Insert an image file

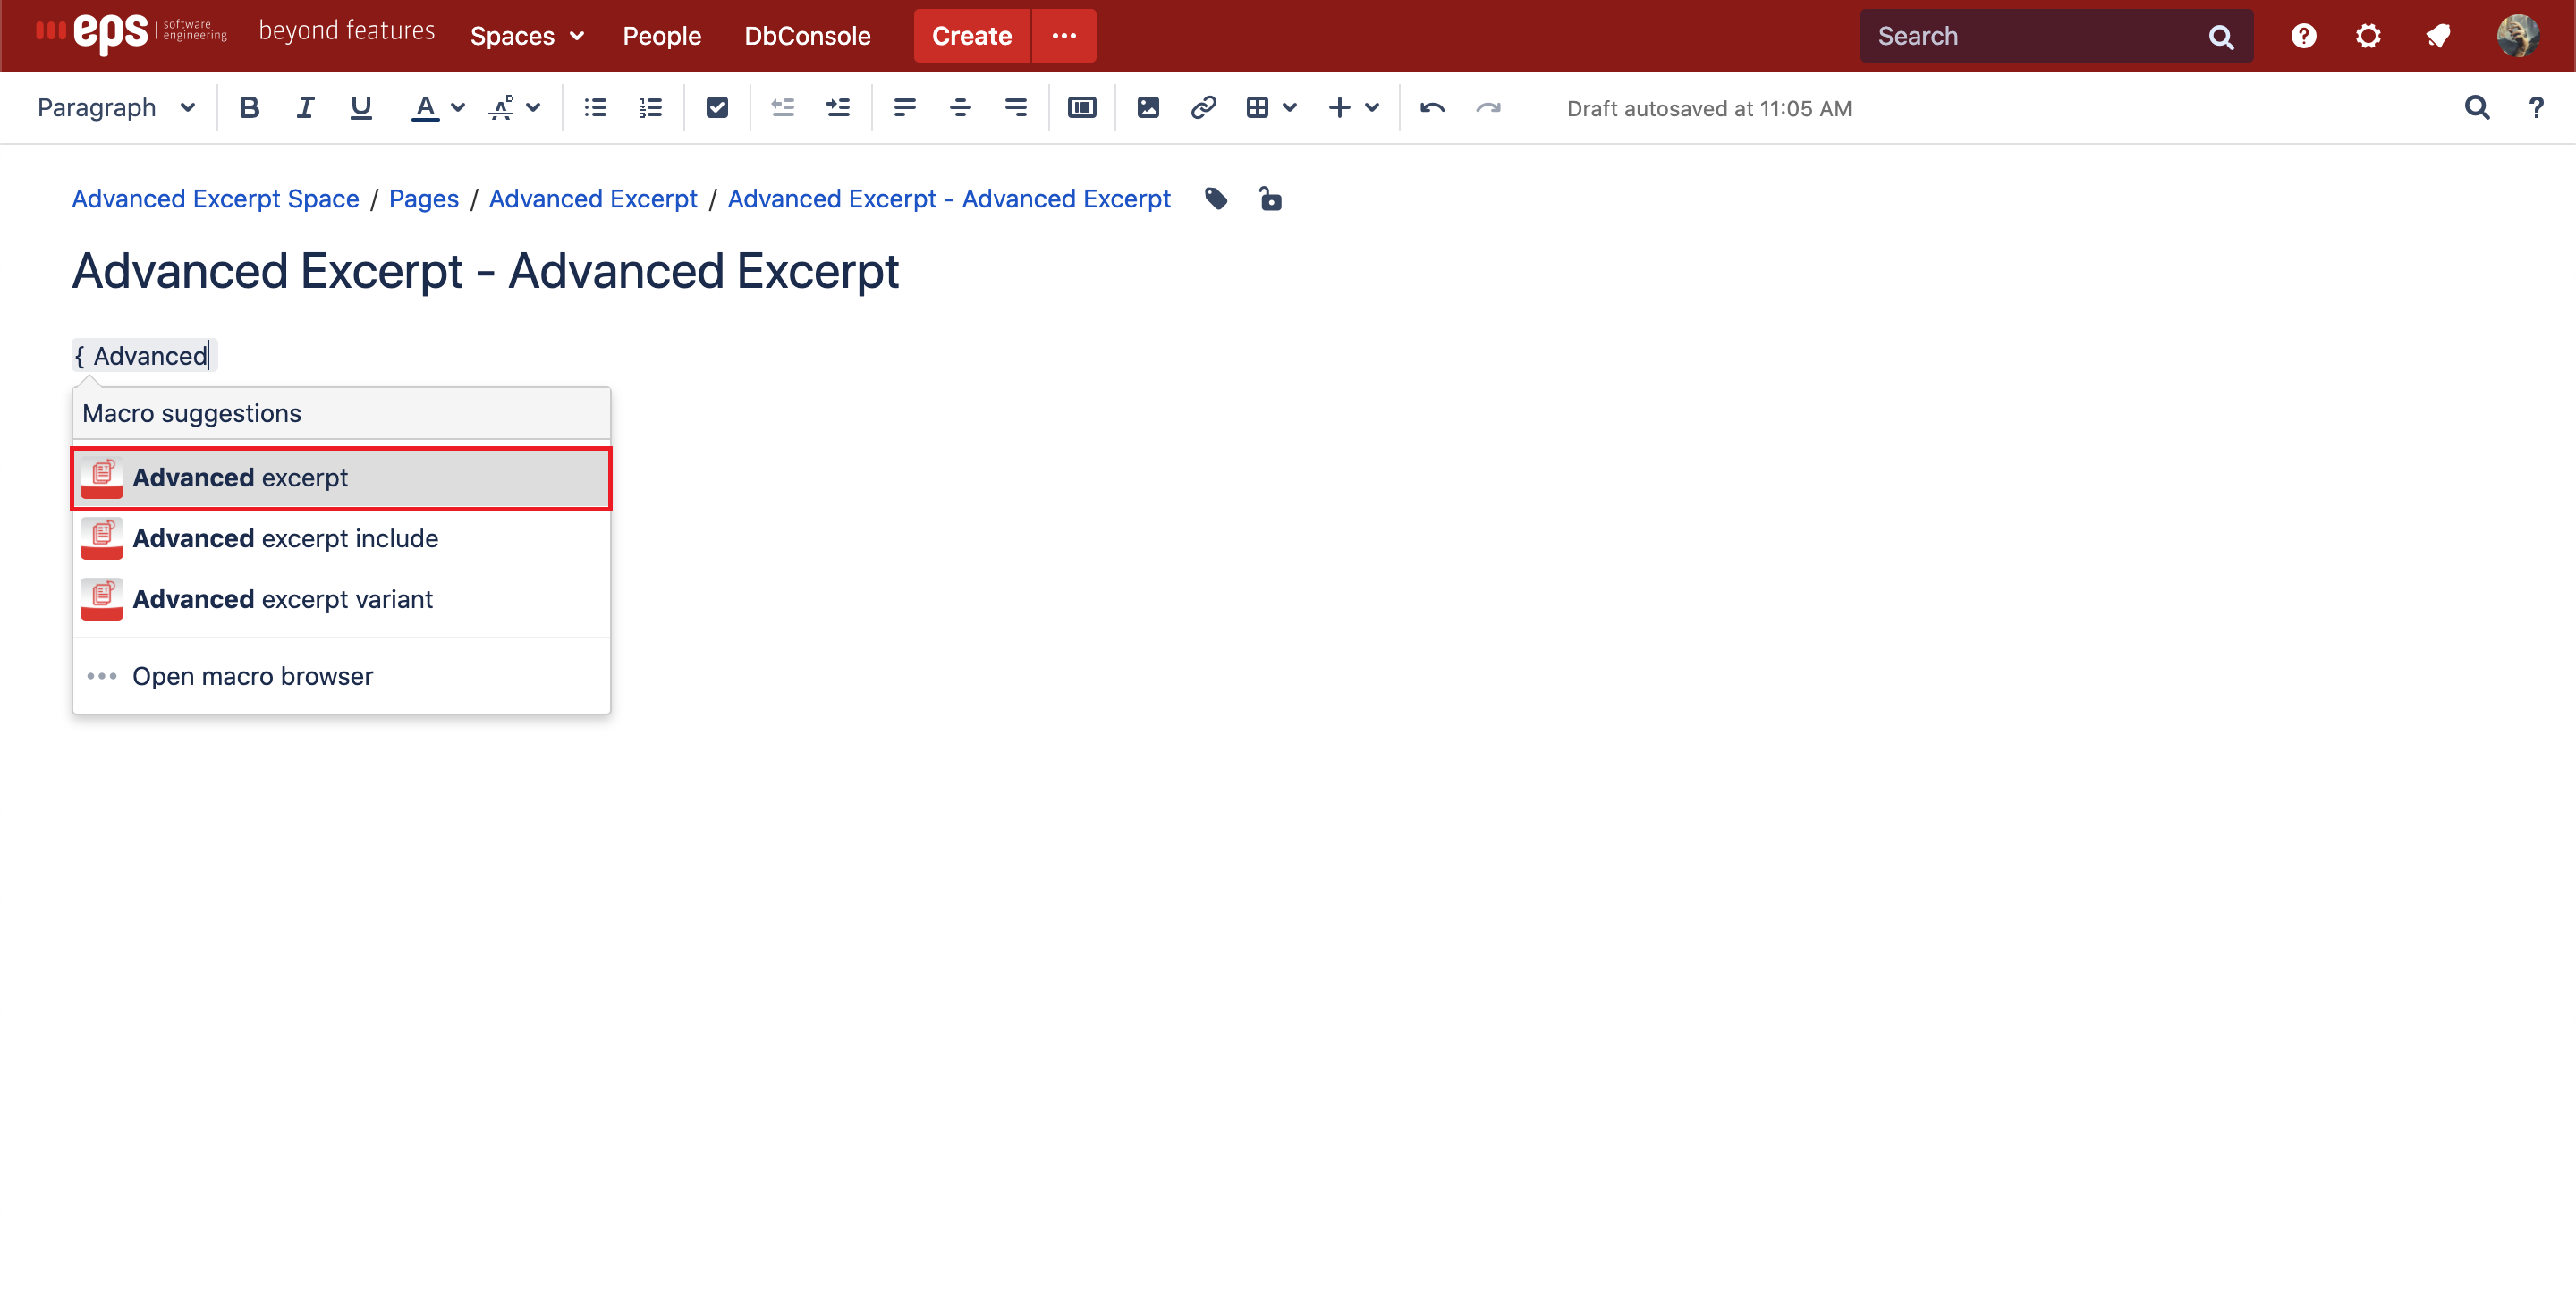point(1147,108)
